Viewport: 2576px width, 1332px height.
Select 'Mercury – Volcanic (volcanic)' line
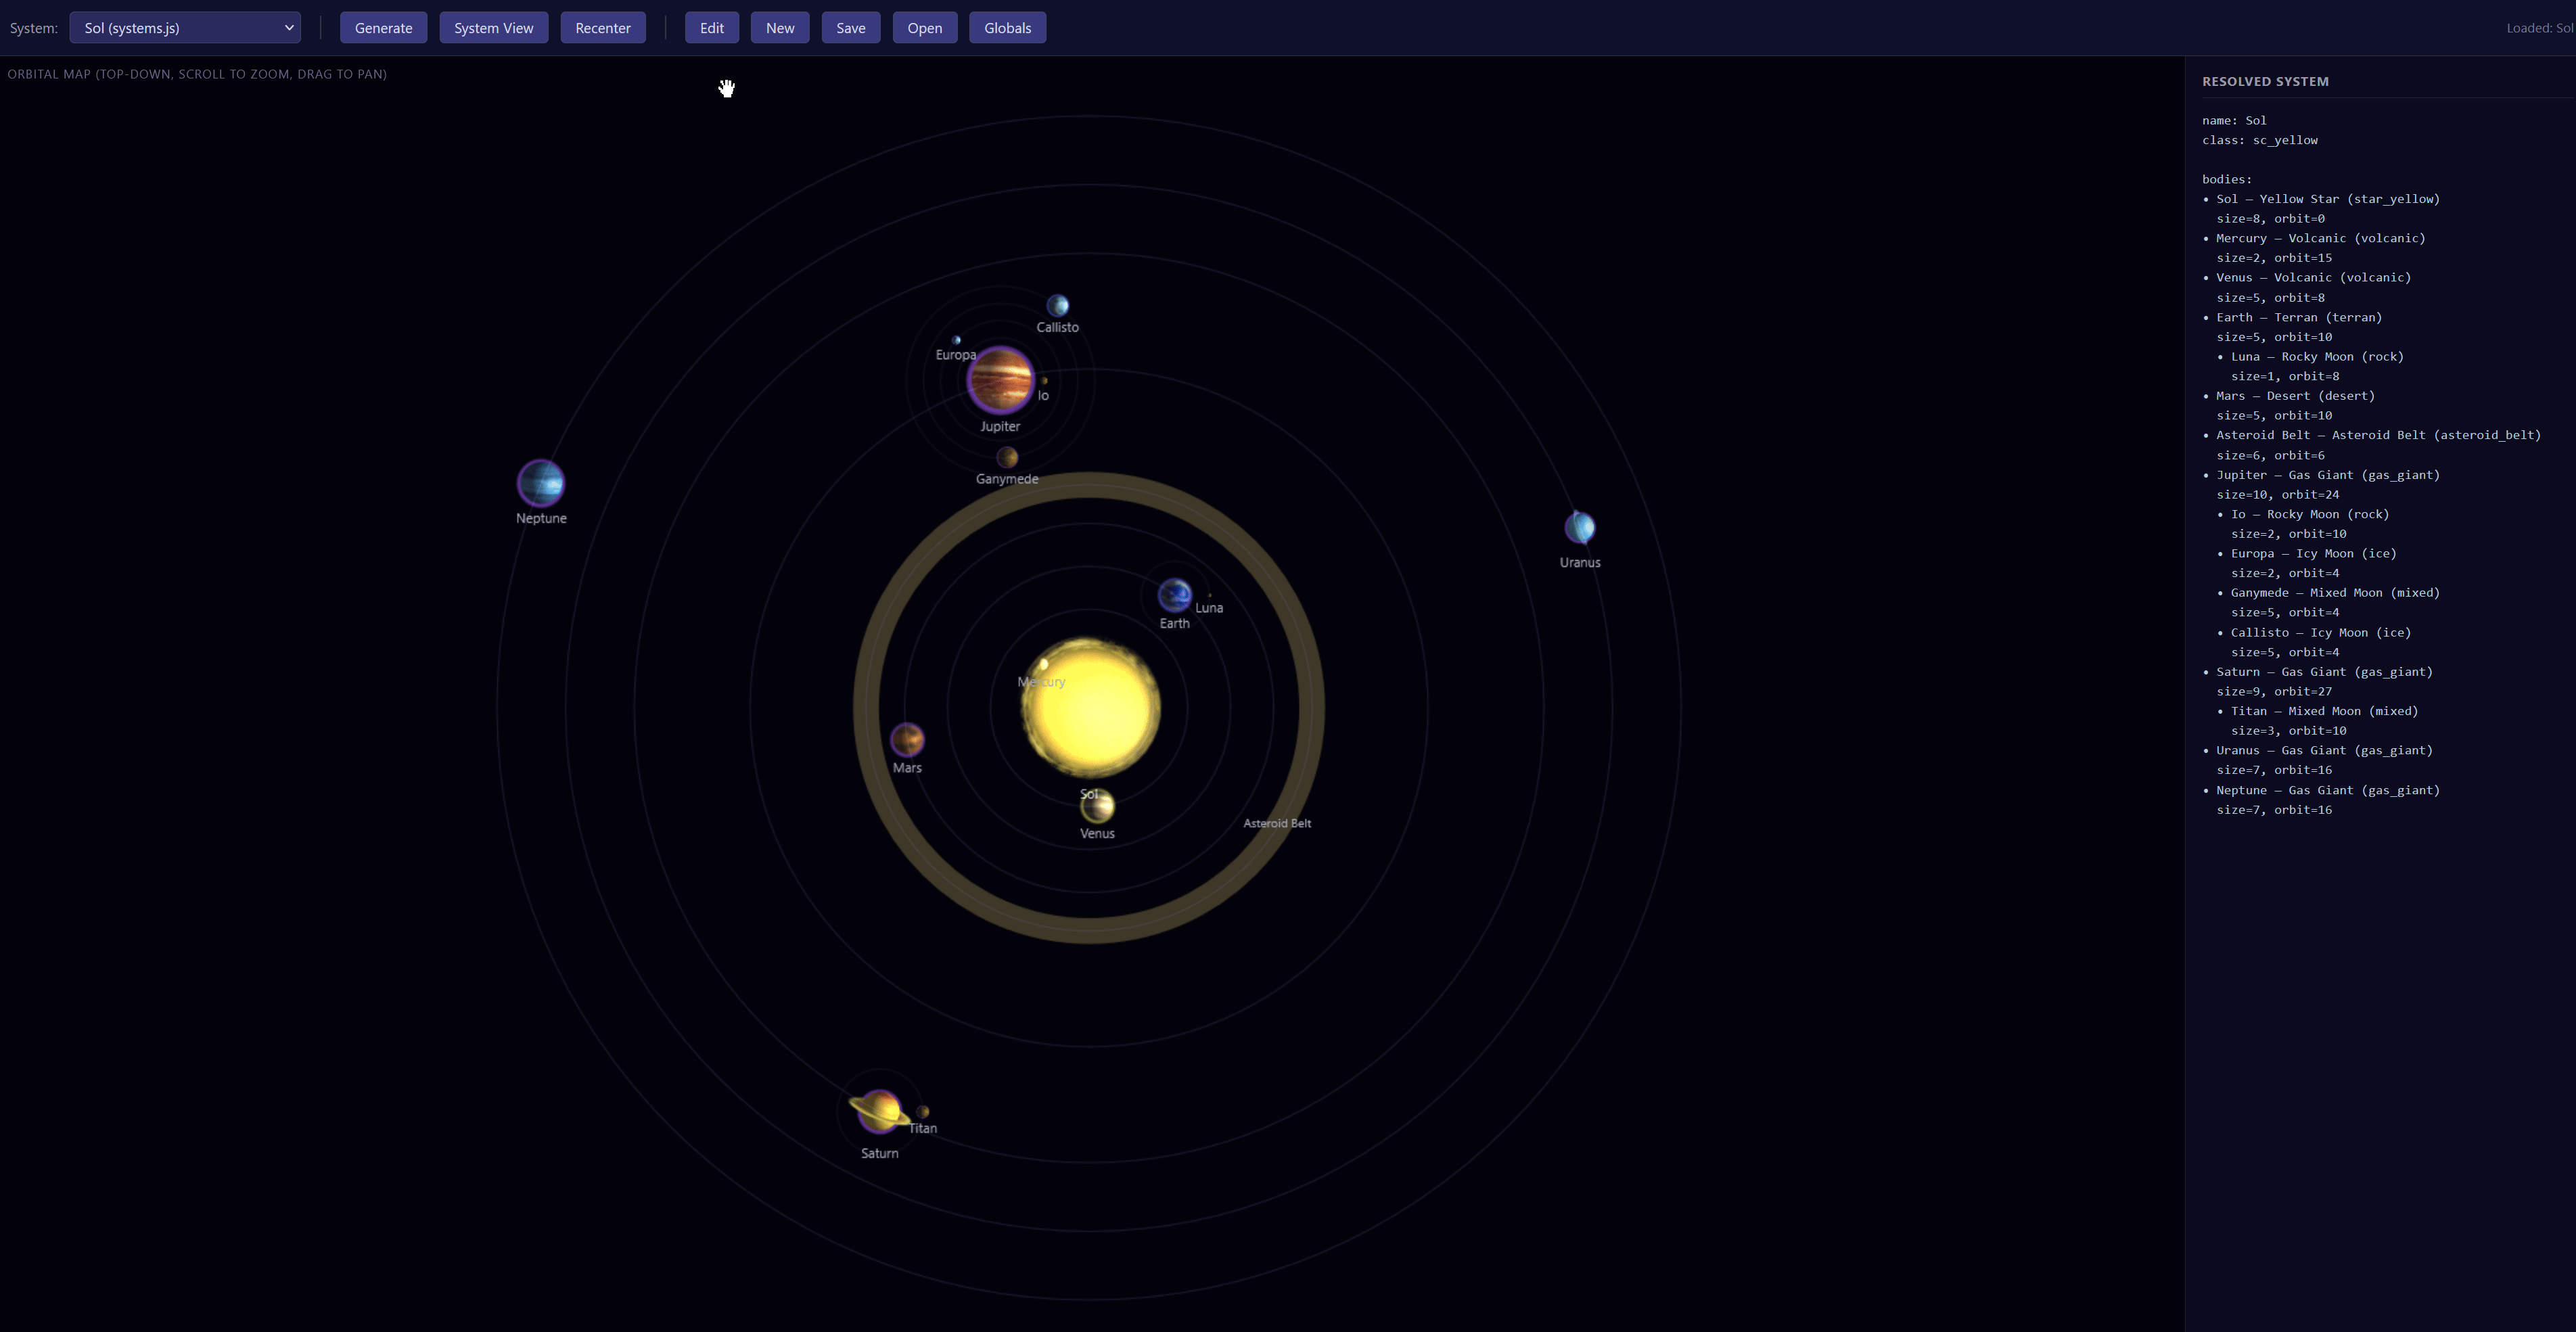coord(2320,238)
